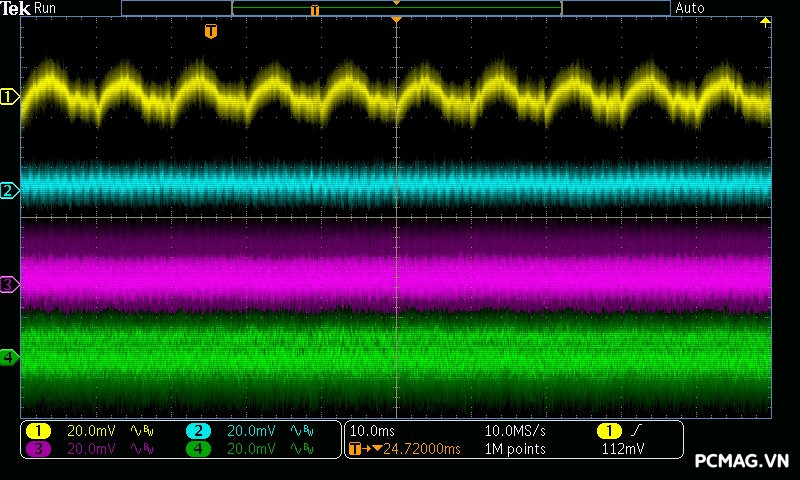Click the orange trigger position T marker on the graticule
Viewport: 800px width, 480px height.
pyautogui.click(x=210, y=32)
